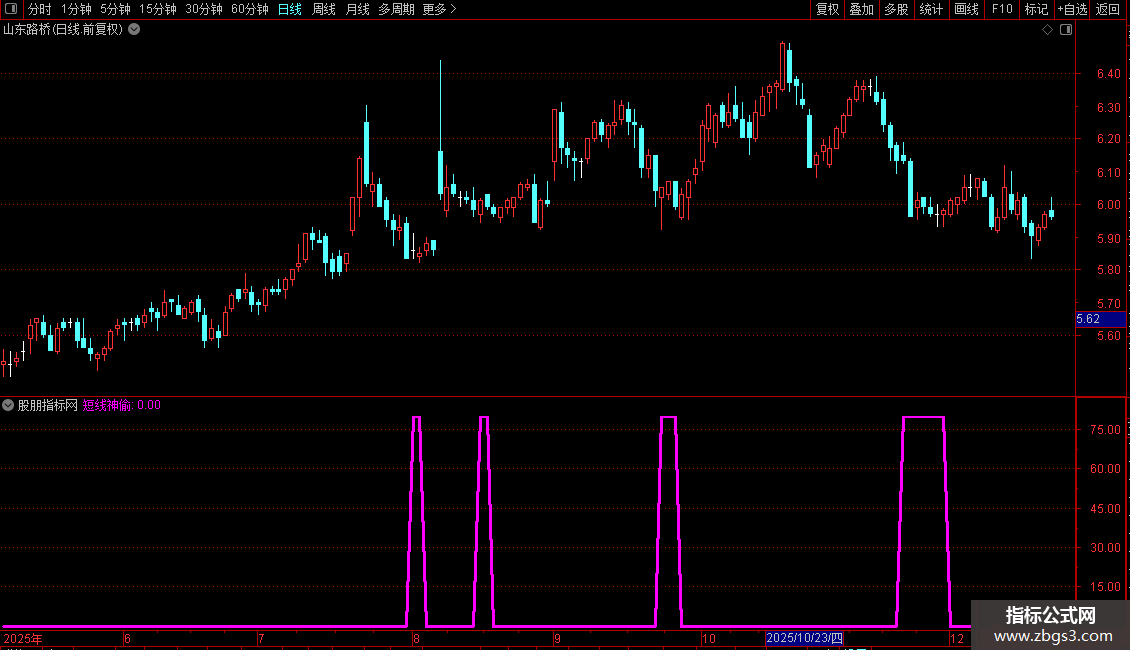The image size is (1130, 650).
Task: Click the 75.00 indicator axis label
Action: 1105,429
